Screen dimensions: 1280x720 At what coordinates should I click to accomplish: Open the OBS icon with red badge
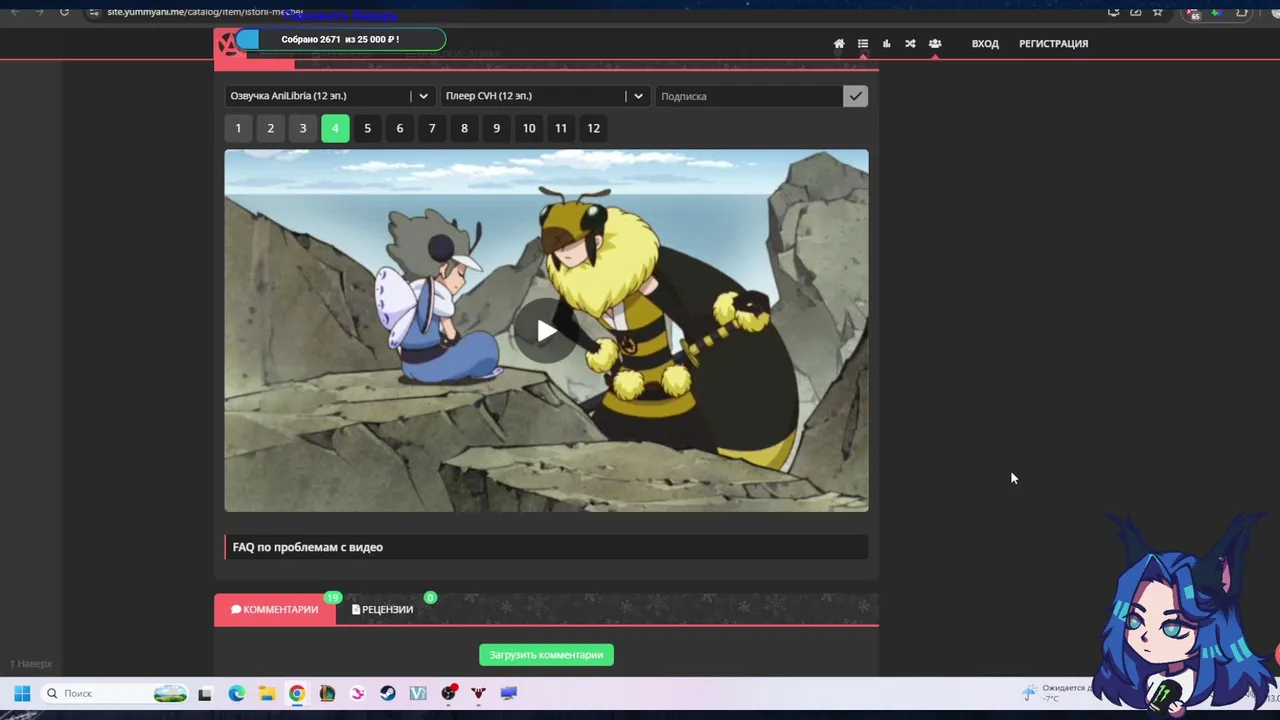tap(449, 693)
